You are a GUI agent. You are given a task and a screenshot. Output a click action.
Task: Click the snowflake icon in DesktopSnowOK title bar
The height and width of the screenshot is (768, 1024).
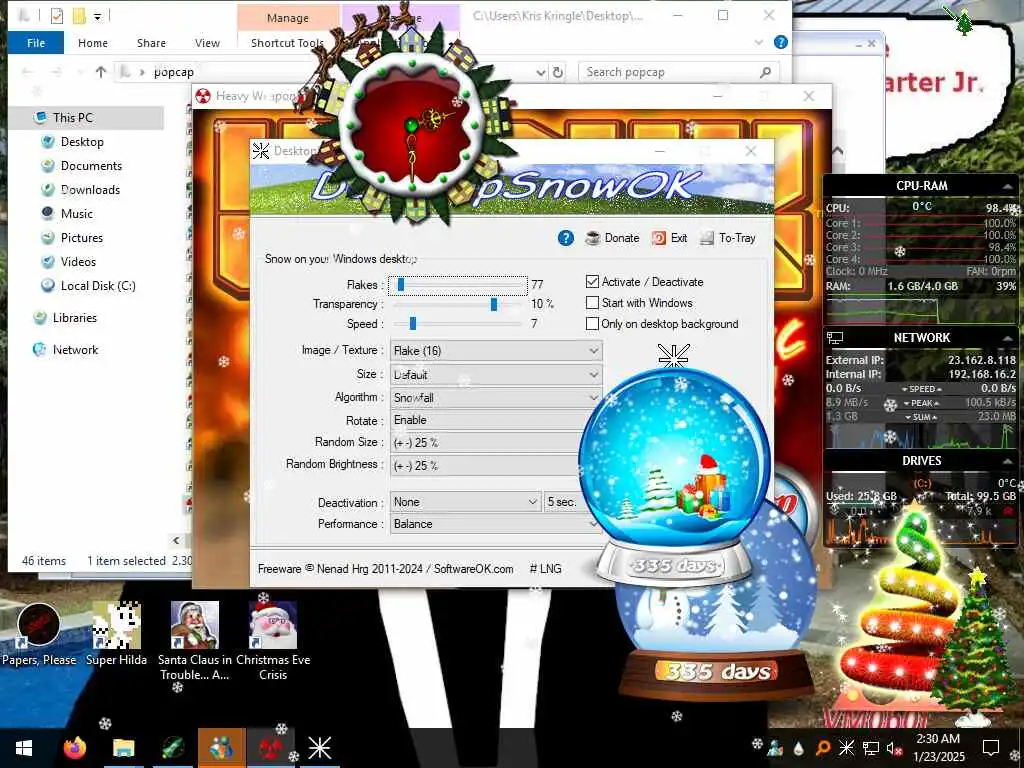point(261,151)
